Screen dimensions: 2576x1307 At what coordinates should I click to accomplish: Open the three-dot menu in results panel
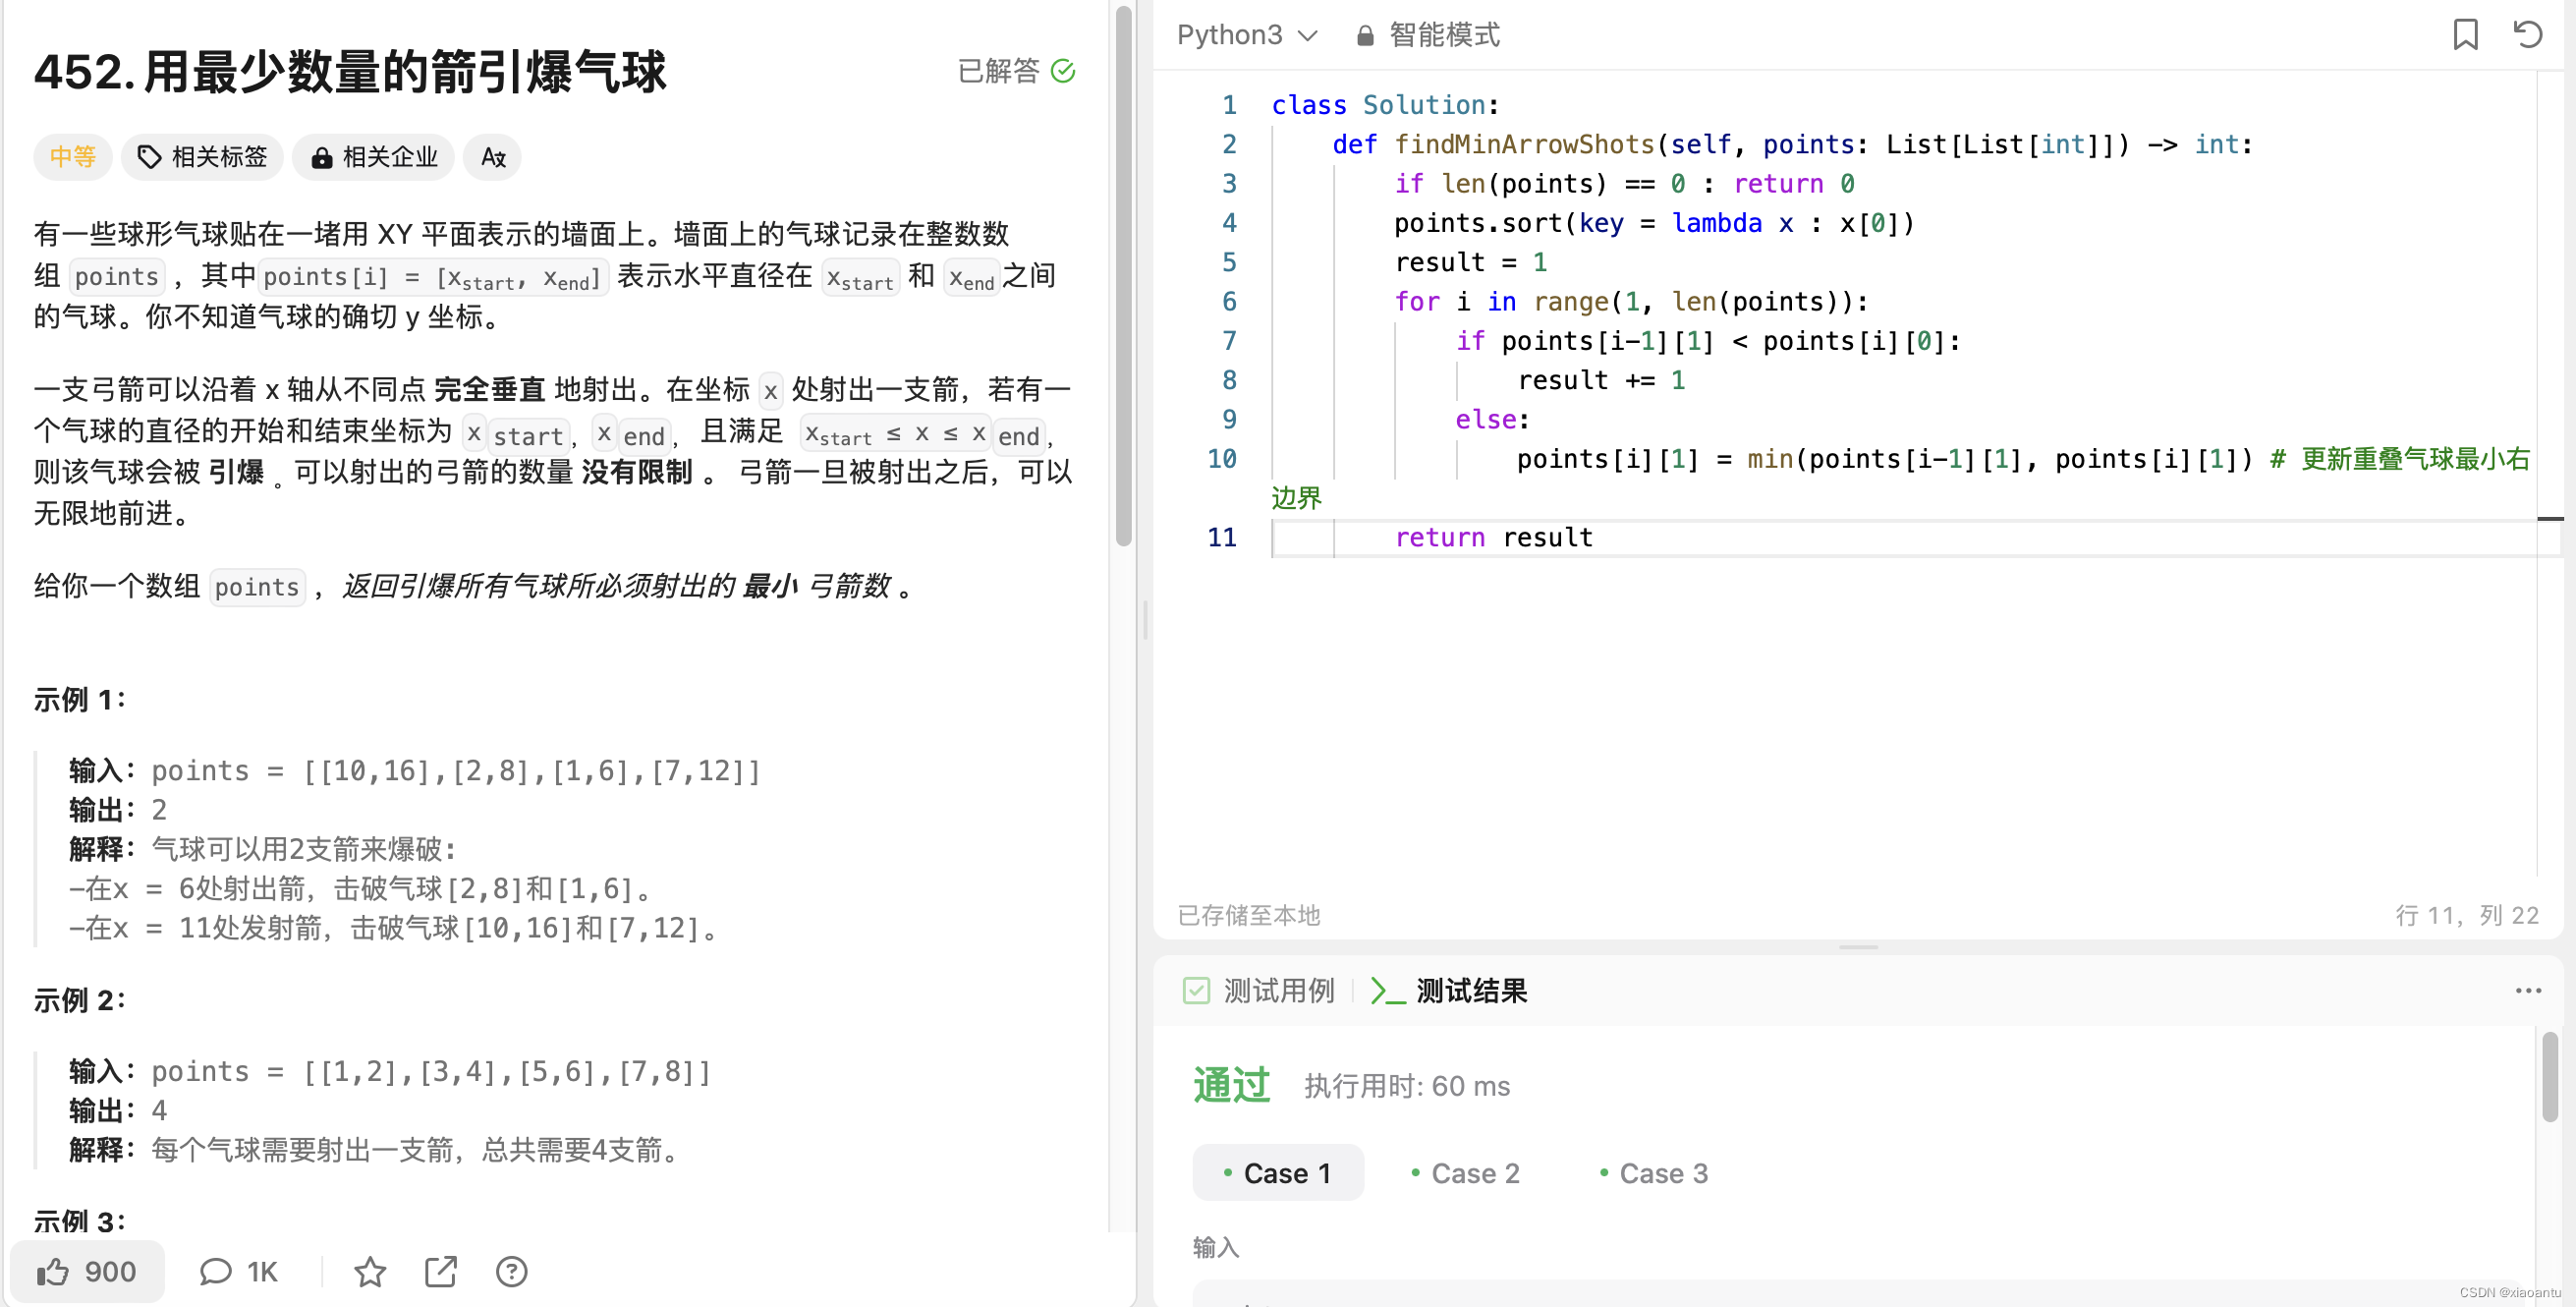pyautogui.click(x=2527, y=990)
